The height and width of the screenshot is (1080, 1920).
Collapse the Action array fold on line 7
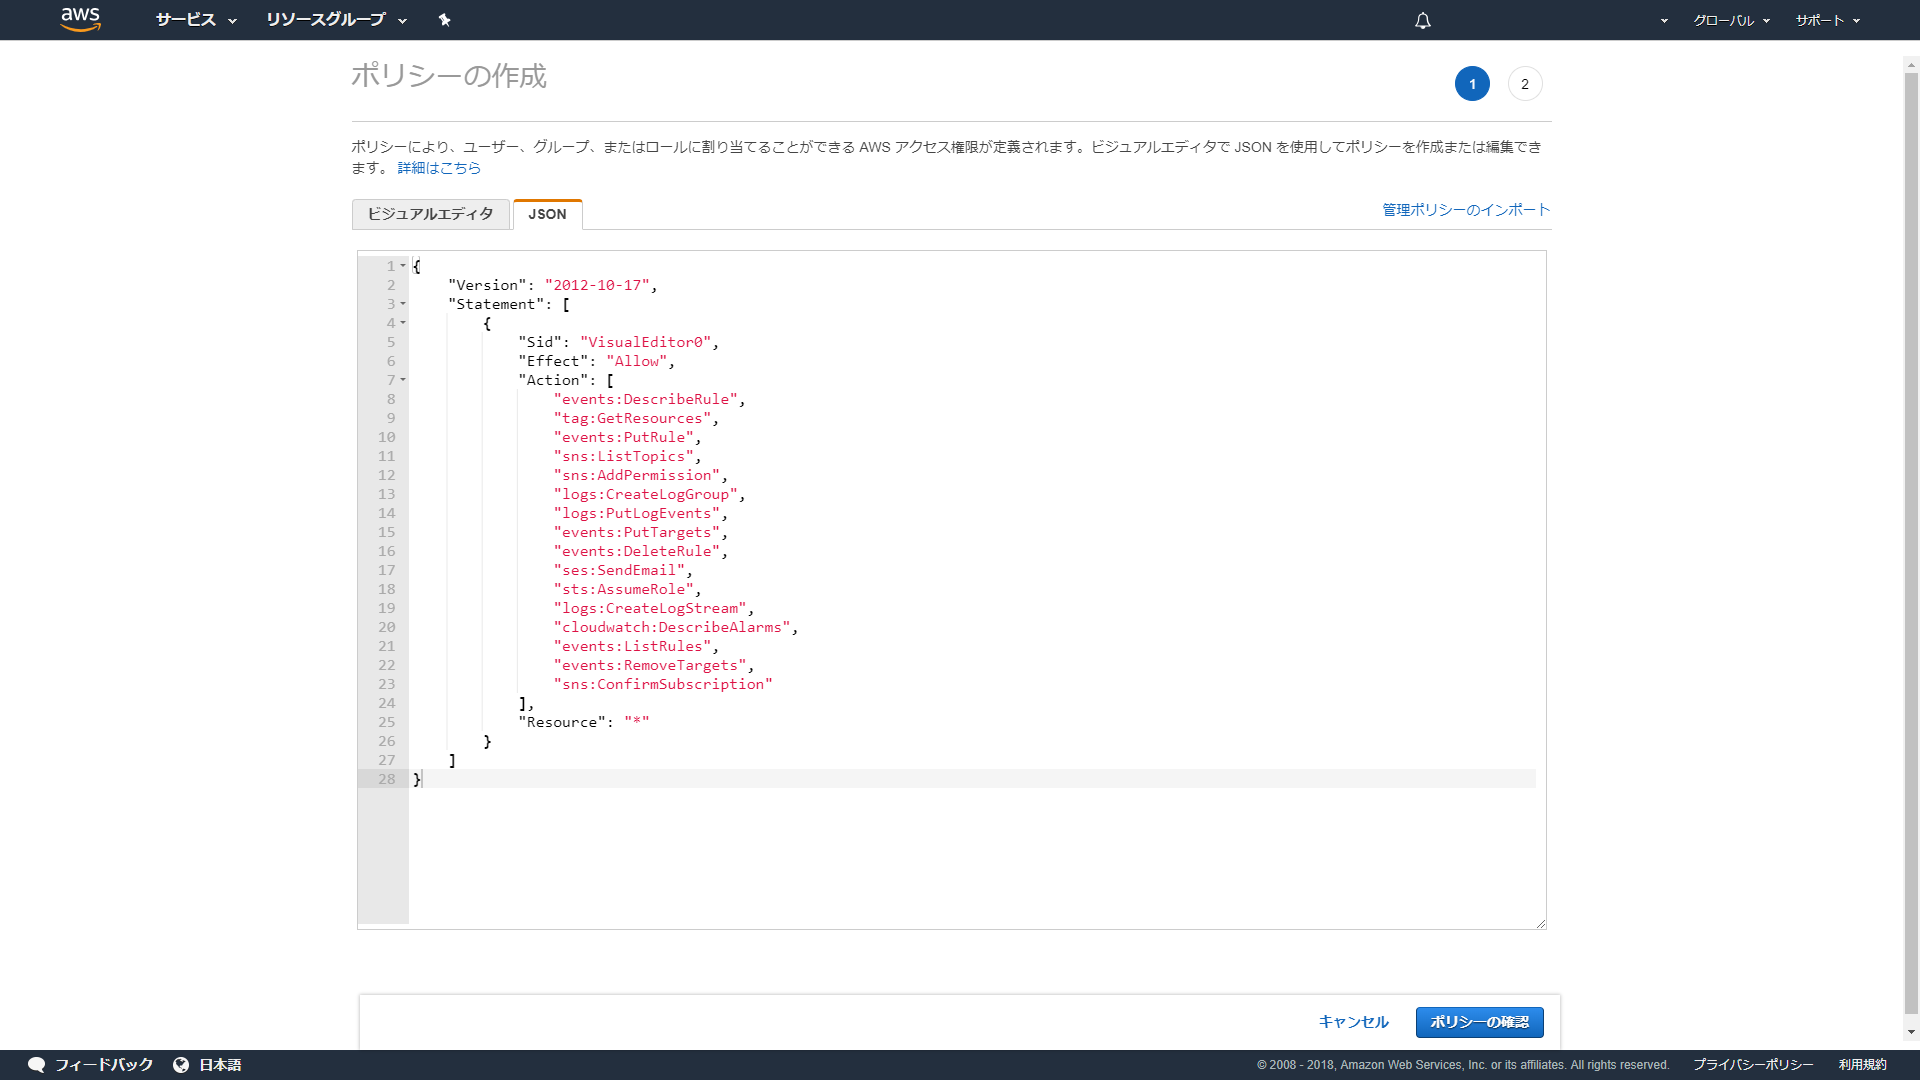[403, 380]
